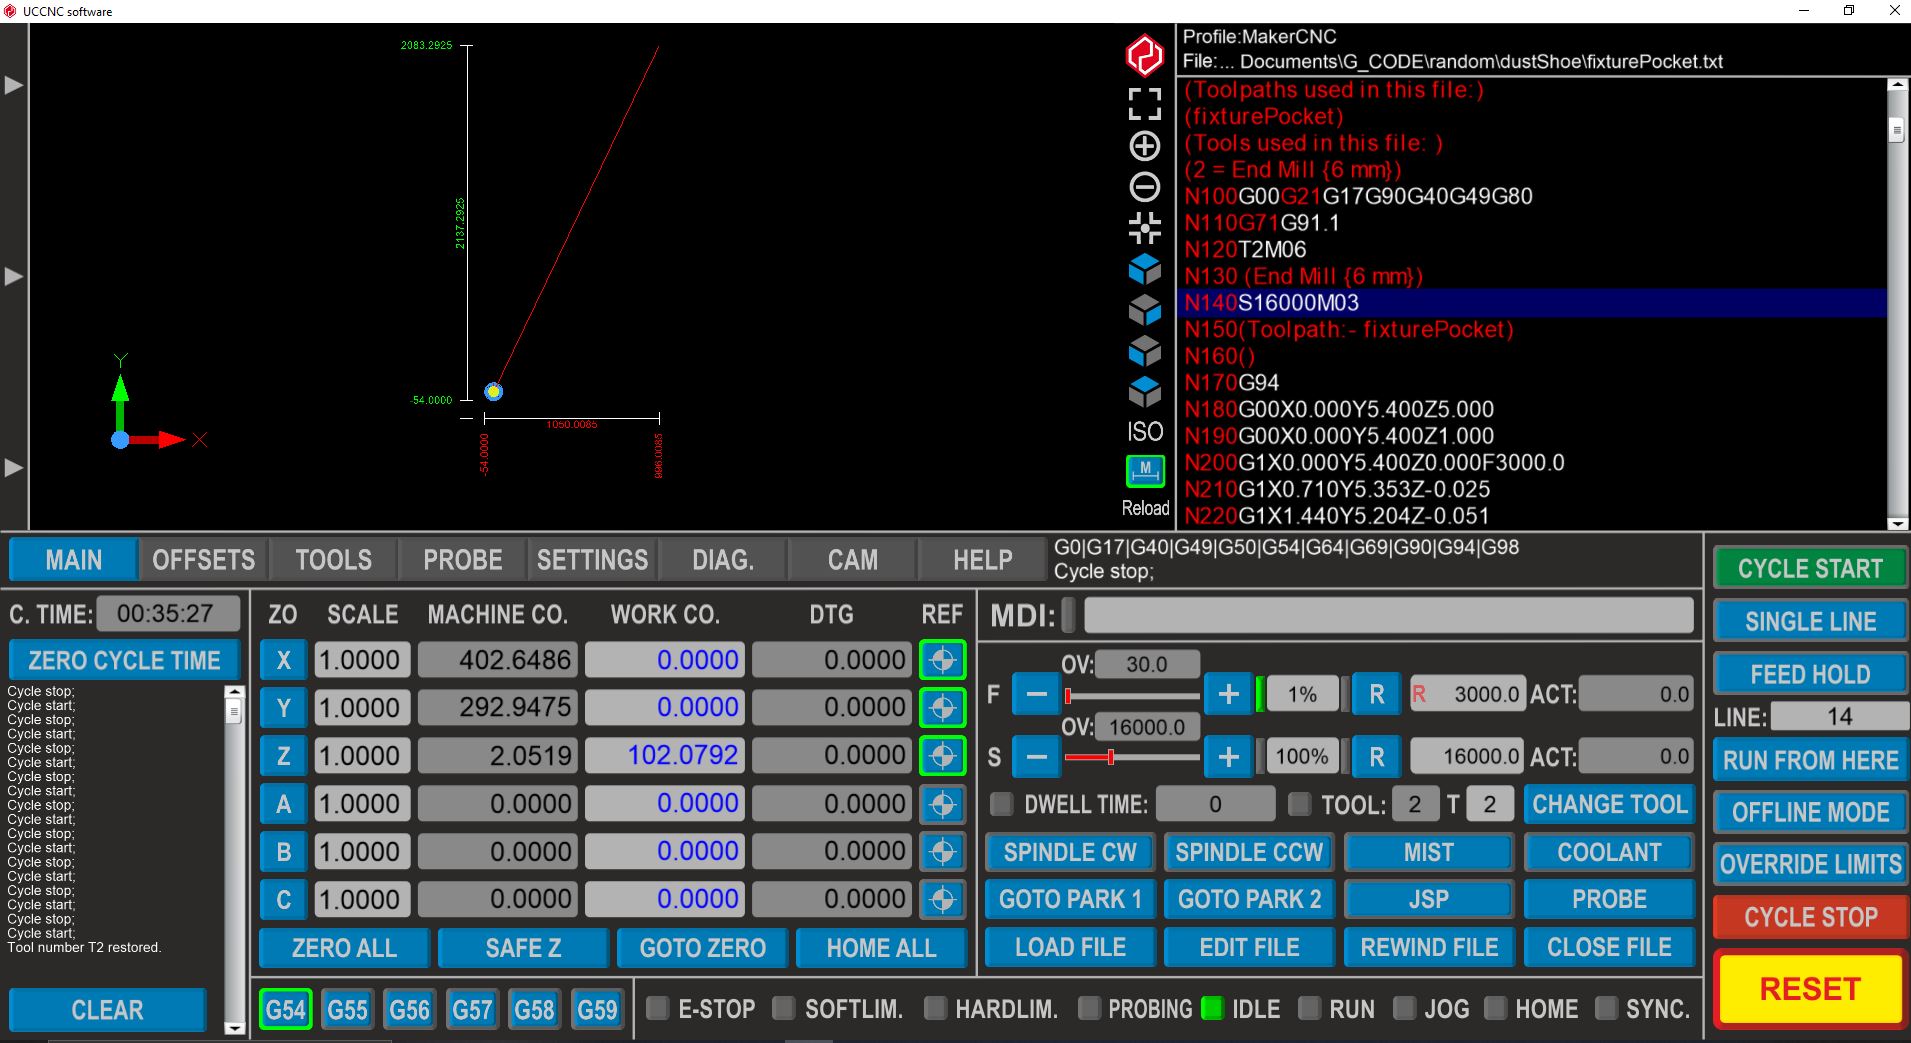Toggle the TOOL checkbox next to tool number
The image size is (1911, 1043).
(1299, 804)
